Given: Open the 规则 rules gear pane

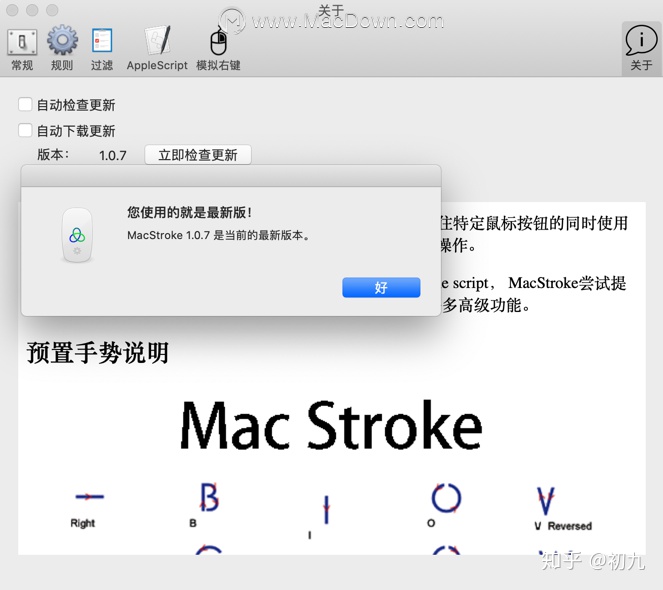Looking at the screenshot, I should coord(62,49).
